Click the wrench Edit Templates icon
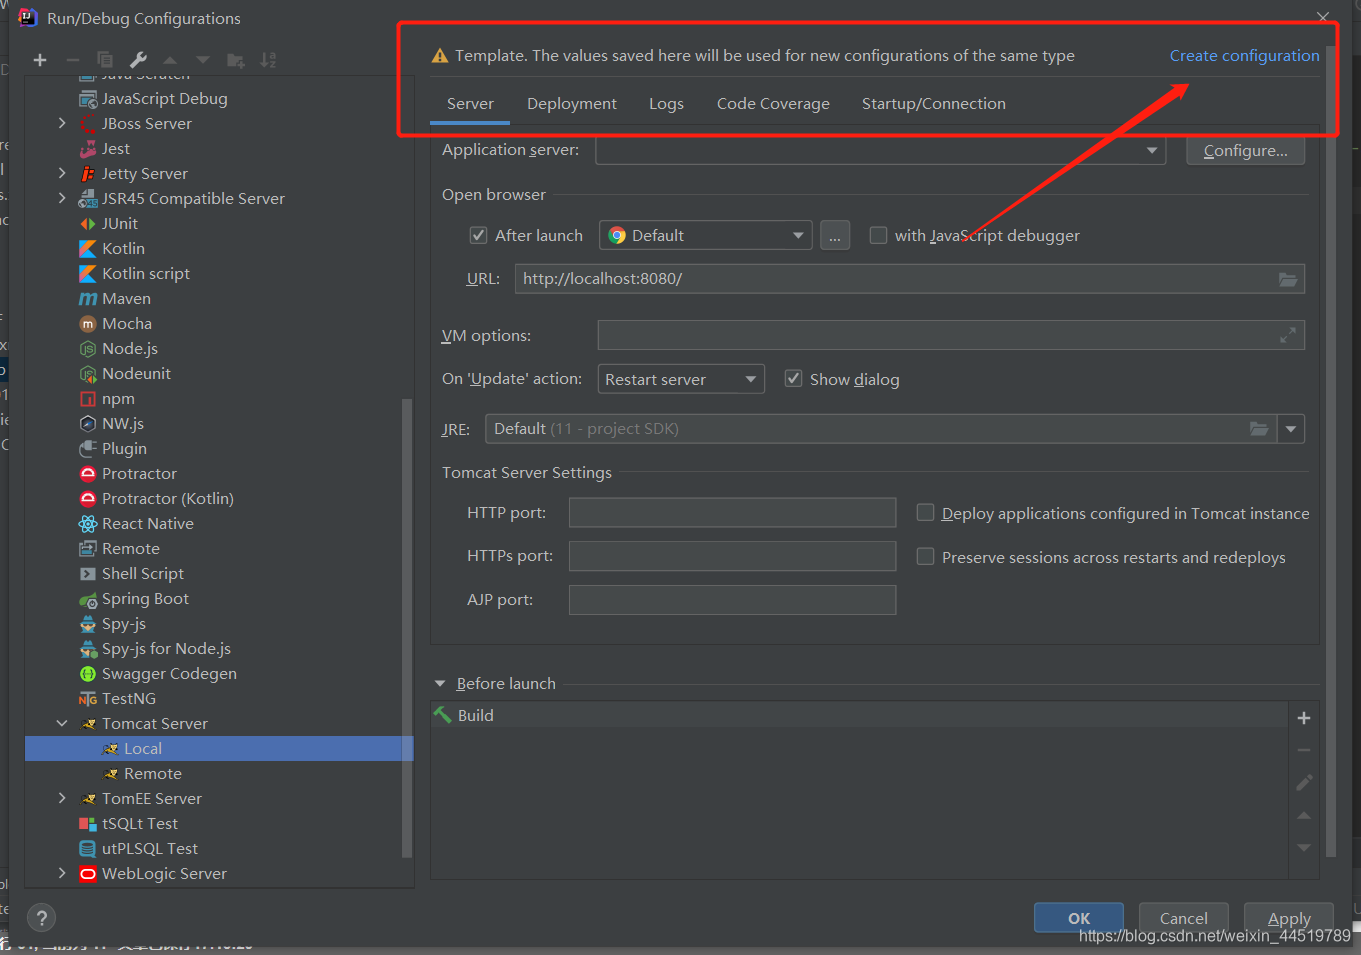1361x955 pixels. (138, 60)
